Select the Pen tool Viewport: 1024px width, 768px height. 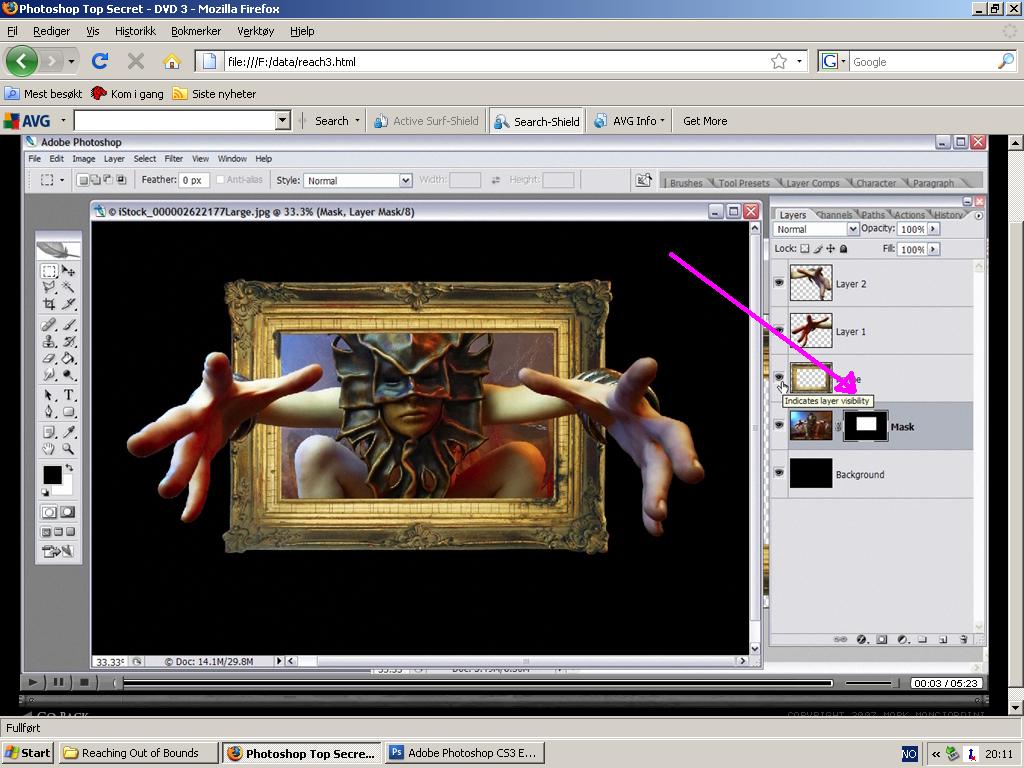(49, 412)
